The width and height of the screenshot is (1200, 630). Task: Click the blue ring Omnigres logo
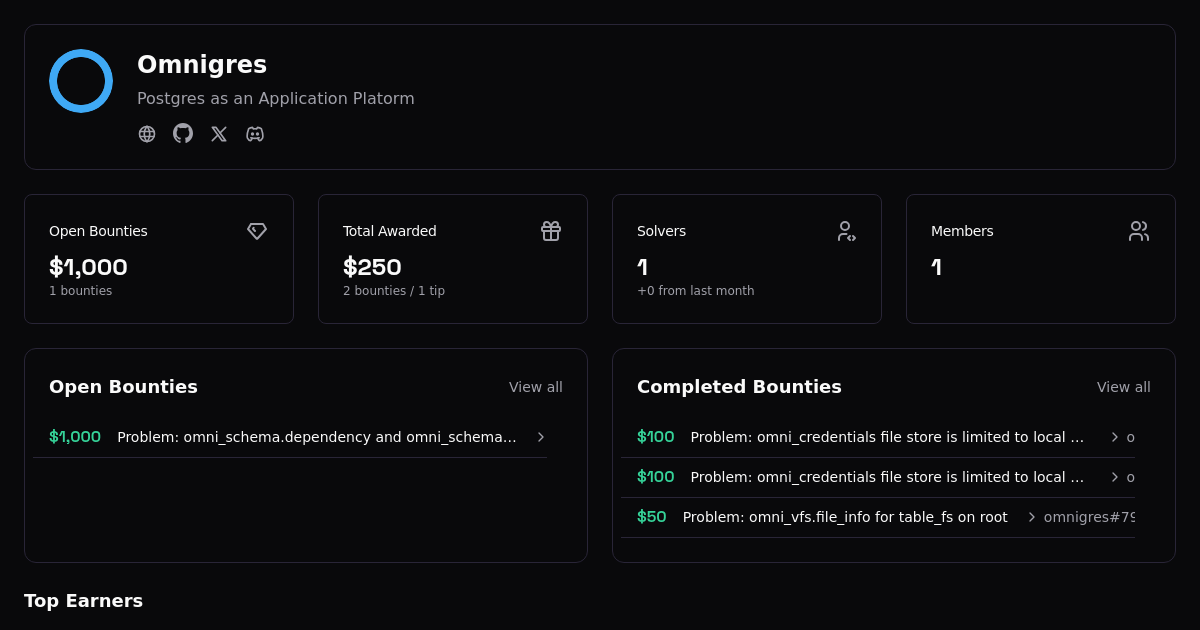pyautogui.click(x=81, y=81)
